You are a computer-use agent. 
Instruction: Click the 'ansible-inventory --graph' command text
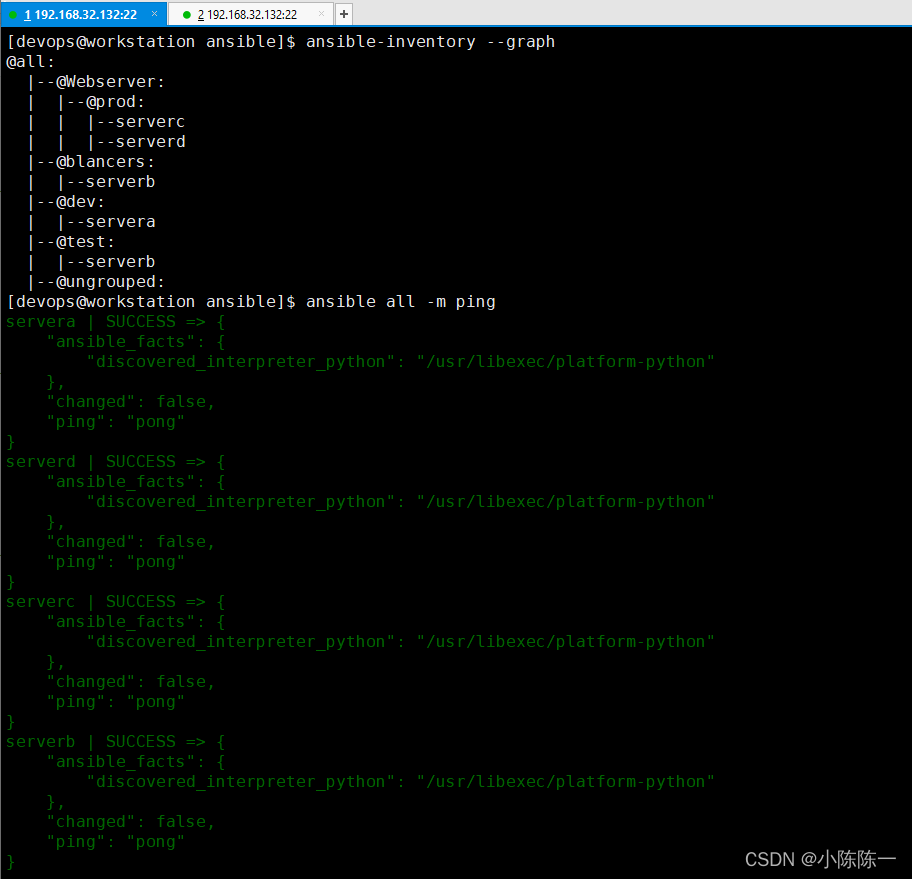pos(430,42)
